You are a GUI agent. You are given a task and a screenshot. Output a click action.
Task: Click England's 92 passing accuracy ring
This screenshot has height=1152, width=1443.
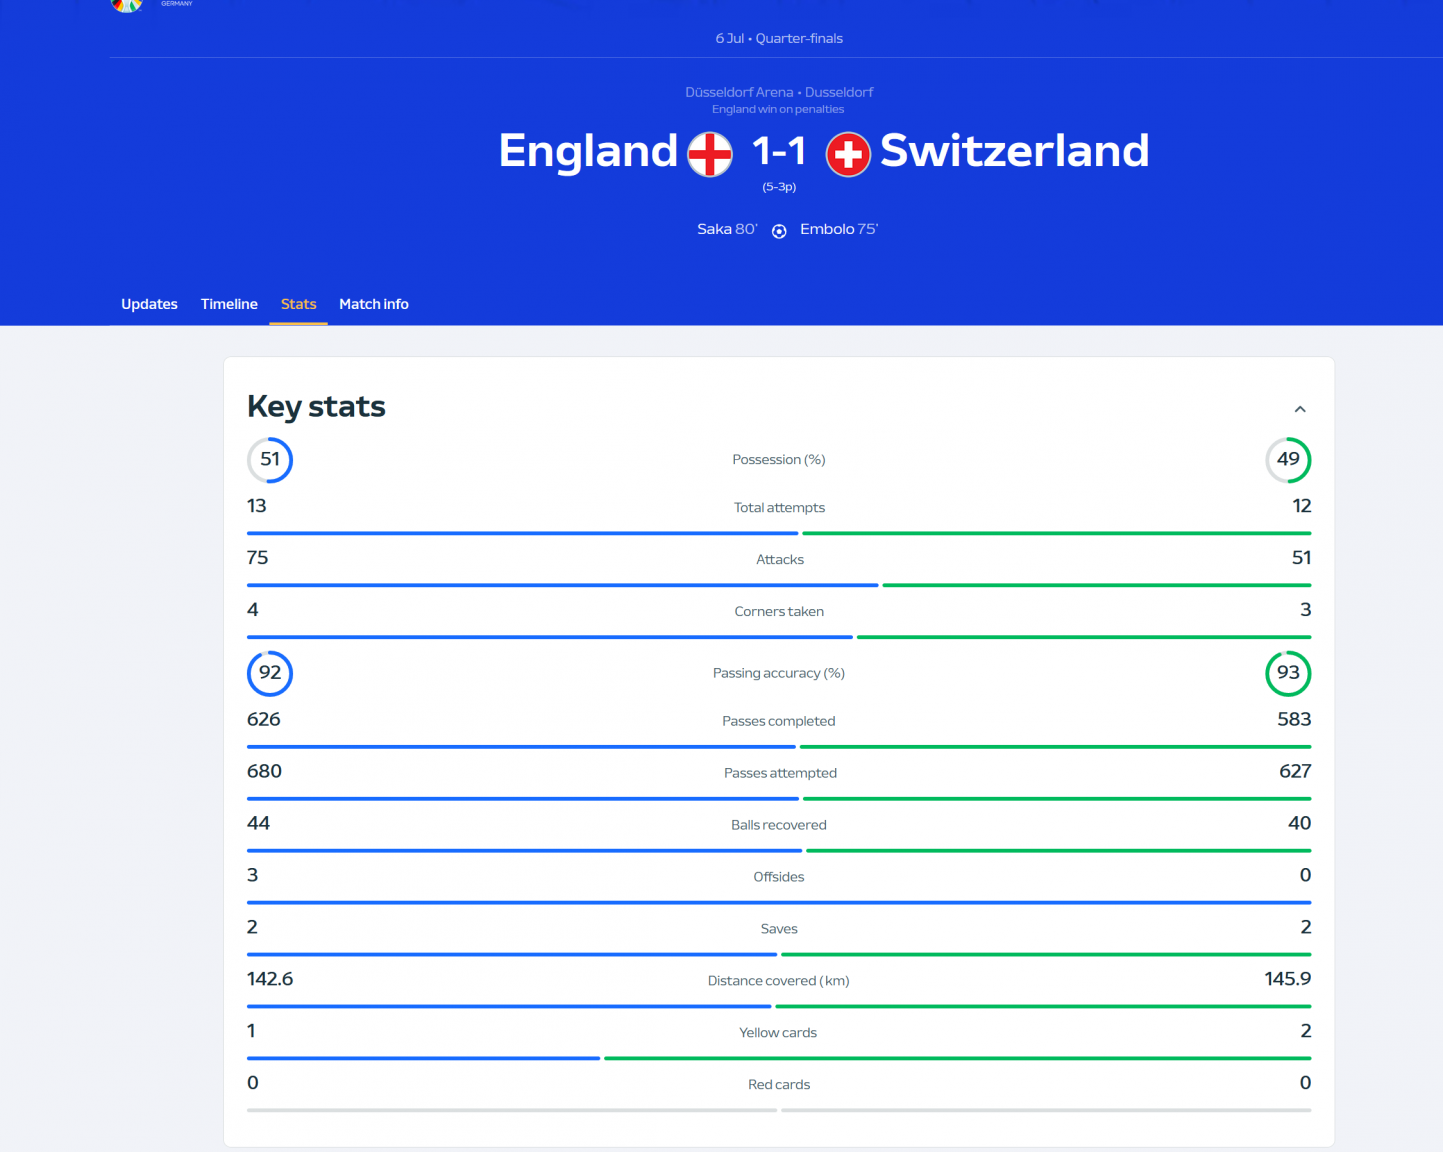270,673
